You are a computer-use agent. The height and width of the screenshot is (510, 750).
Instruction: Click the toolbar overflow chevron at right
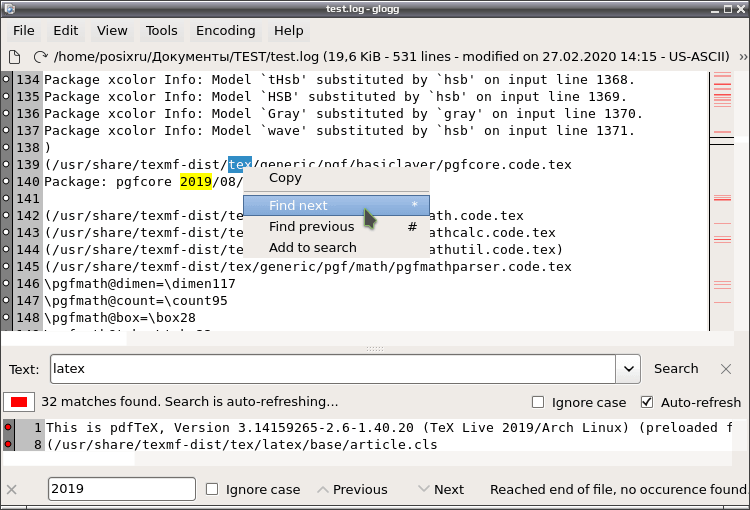pyautogui.click(x=743, y=57)
